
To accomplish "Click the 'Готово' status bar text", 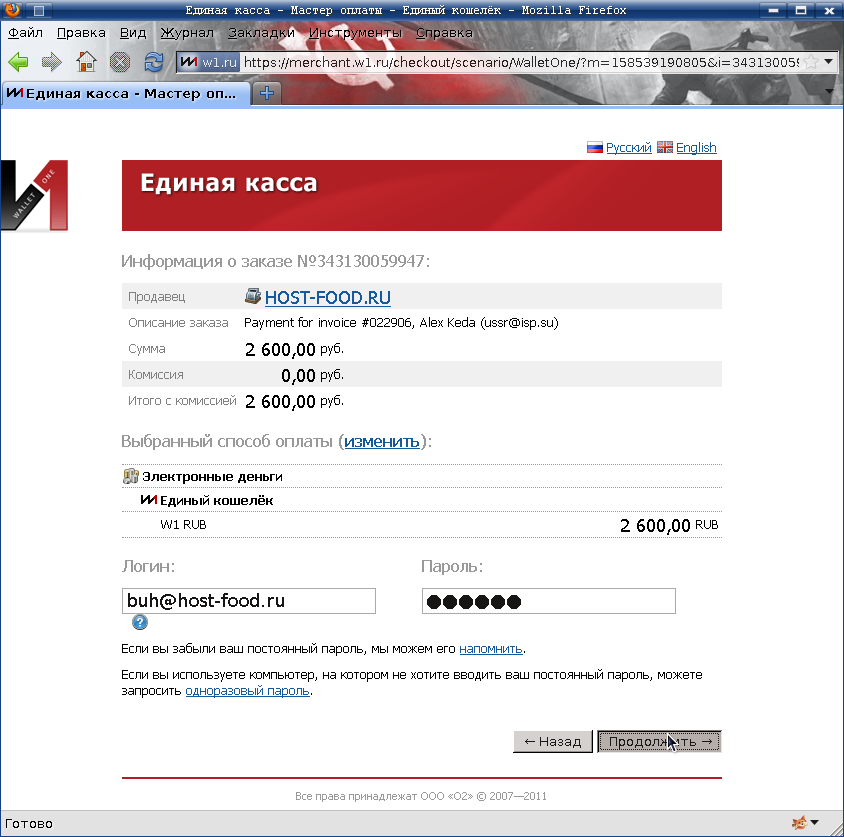I will coord(29,824).
